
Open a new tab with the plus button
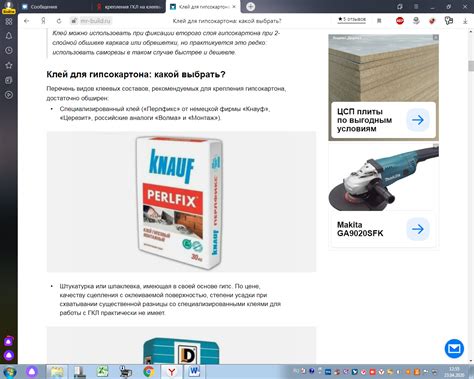click(250, 6)
